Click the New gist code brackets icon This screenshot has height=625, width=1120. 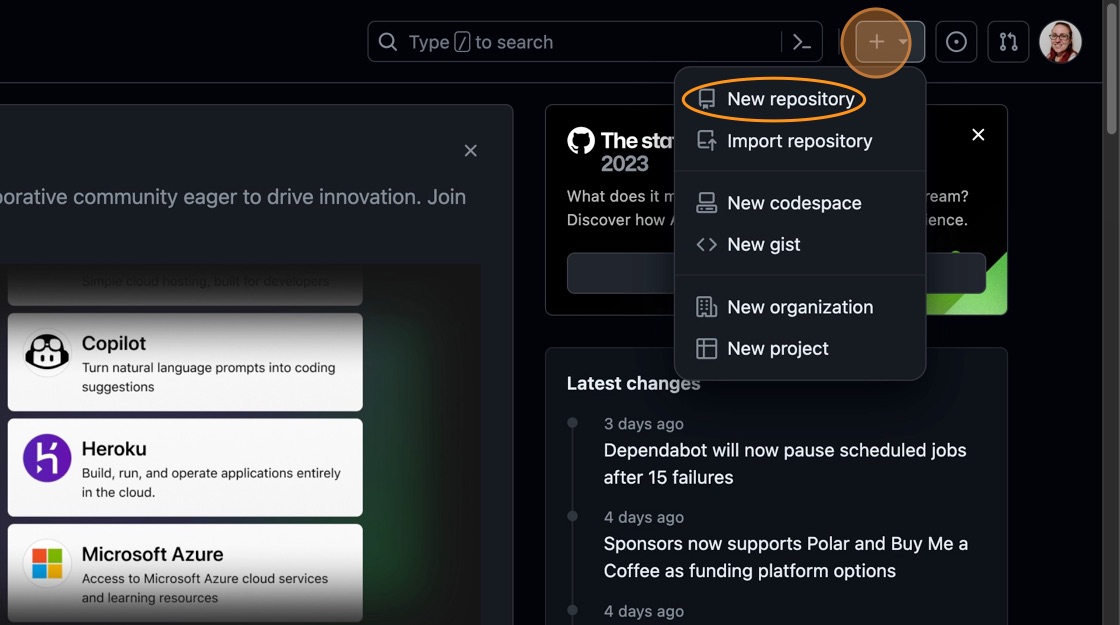(x=707, y=244)
